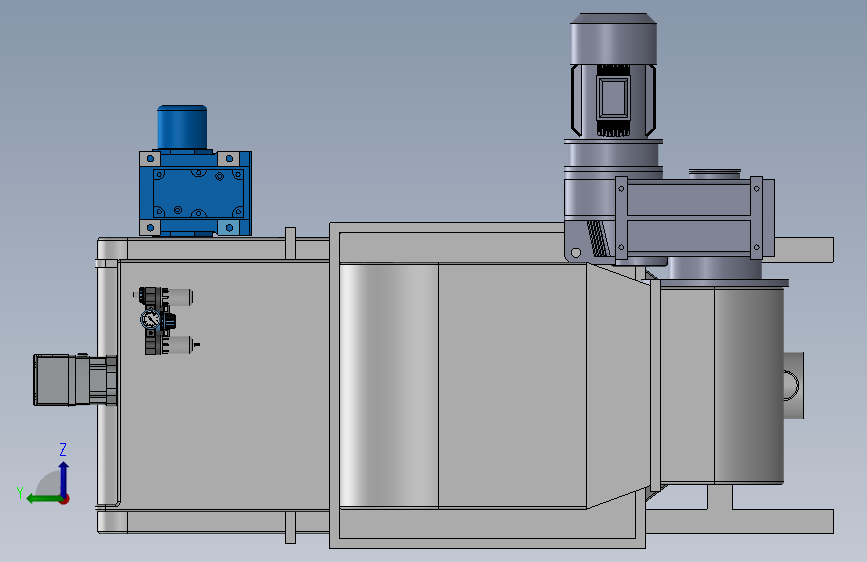Select the shiny curved panel in the center
The image size is (867, 562).
click(x=389, y=385)
